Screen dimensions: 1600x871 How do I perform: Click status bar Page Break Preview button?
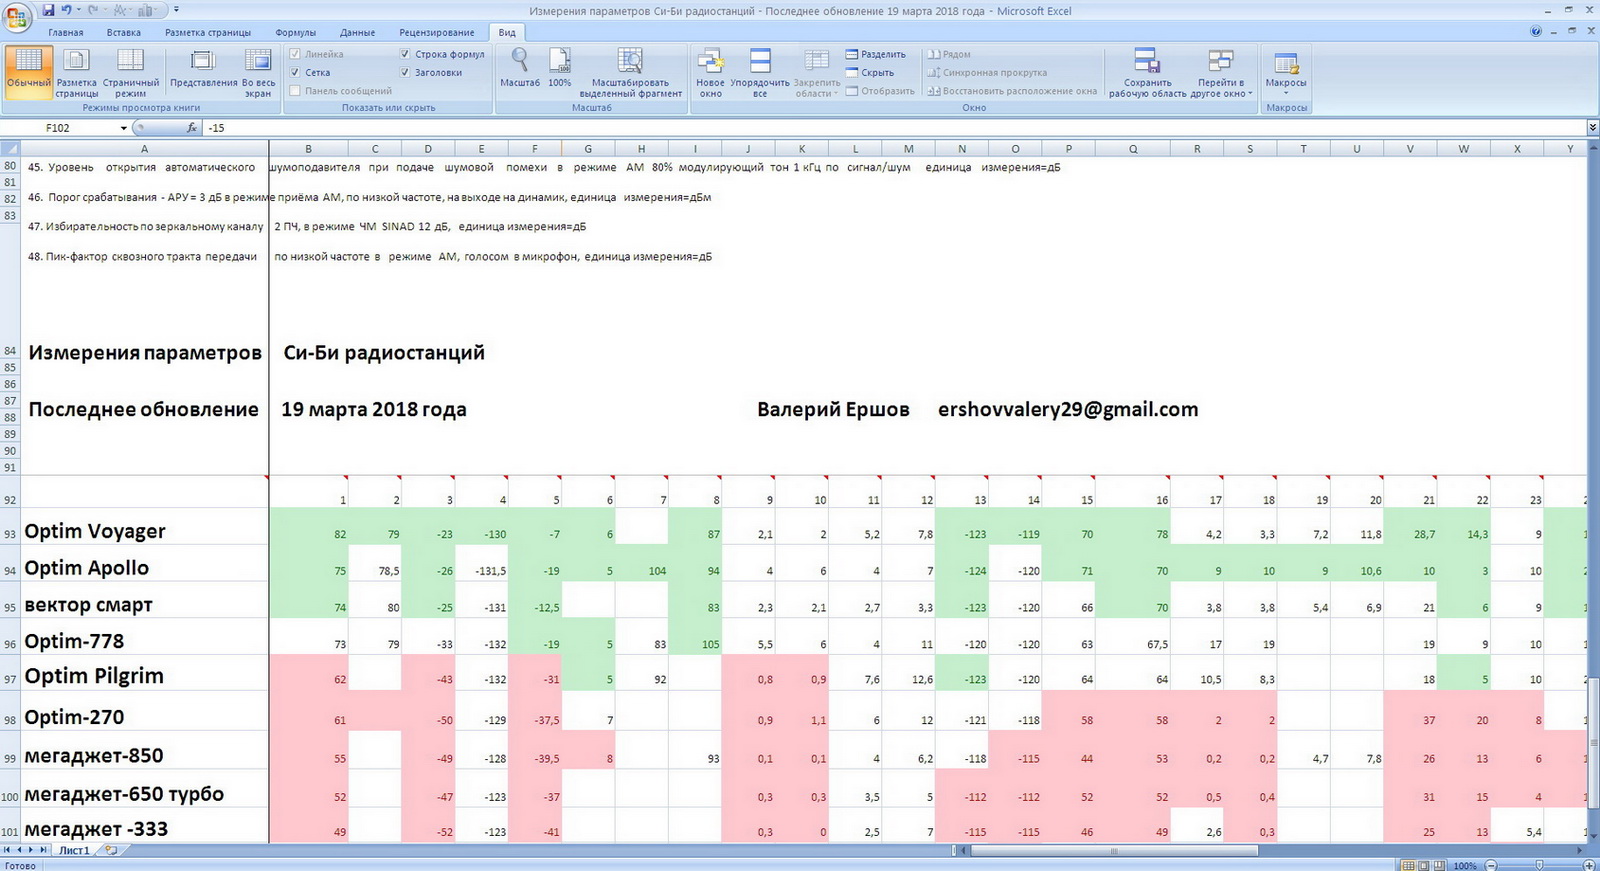1441,865
